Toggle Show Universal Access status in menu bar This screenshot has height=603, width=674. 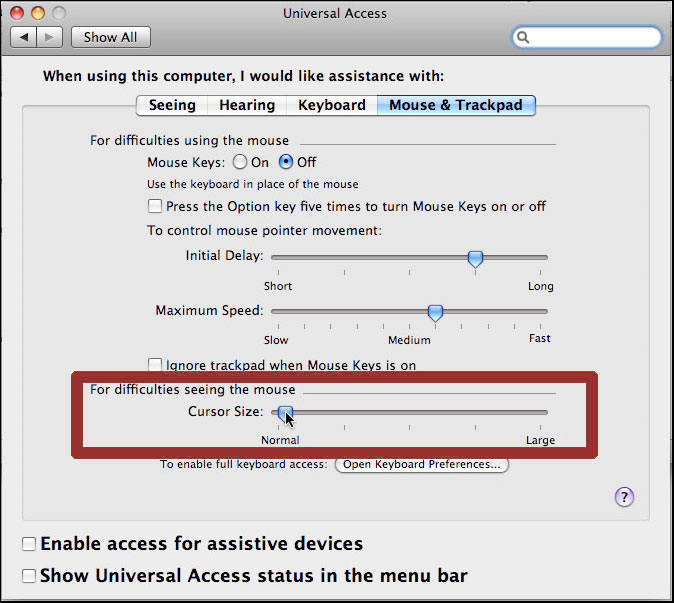click(x=29, y=575)
